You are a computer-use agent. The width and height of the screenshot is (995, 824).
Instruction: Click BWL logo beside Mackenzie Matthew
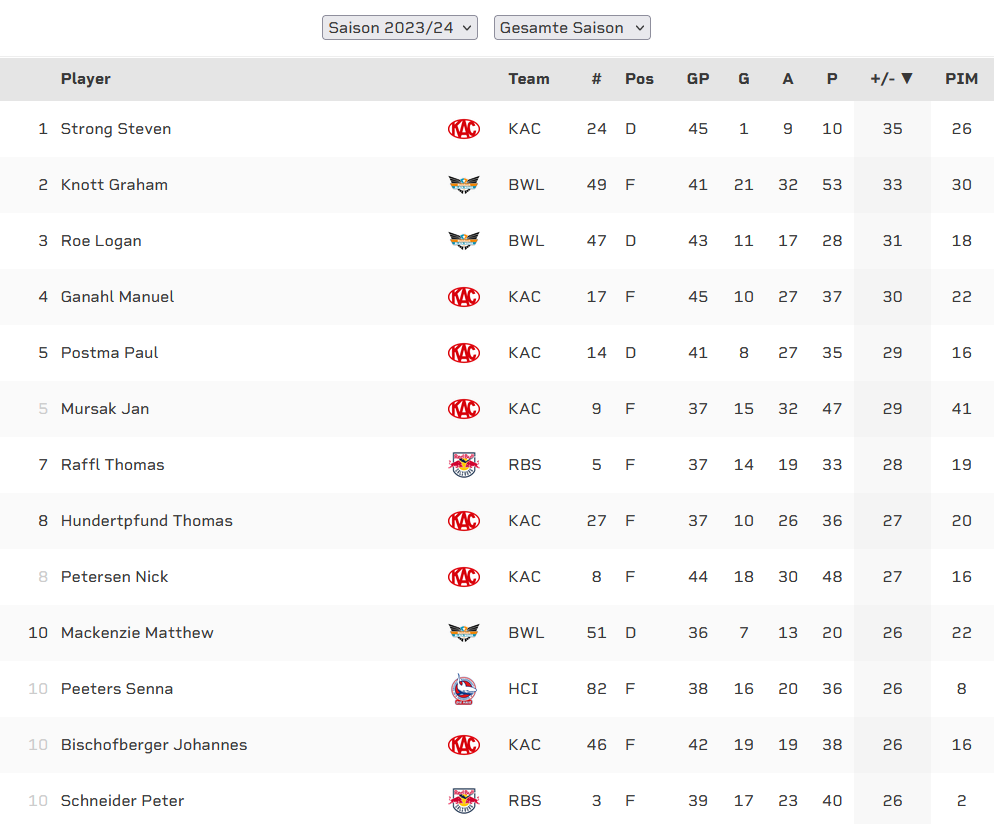pyautogui.click(x=464, y=633)
